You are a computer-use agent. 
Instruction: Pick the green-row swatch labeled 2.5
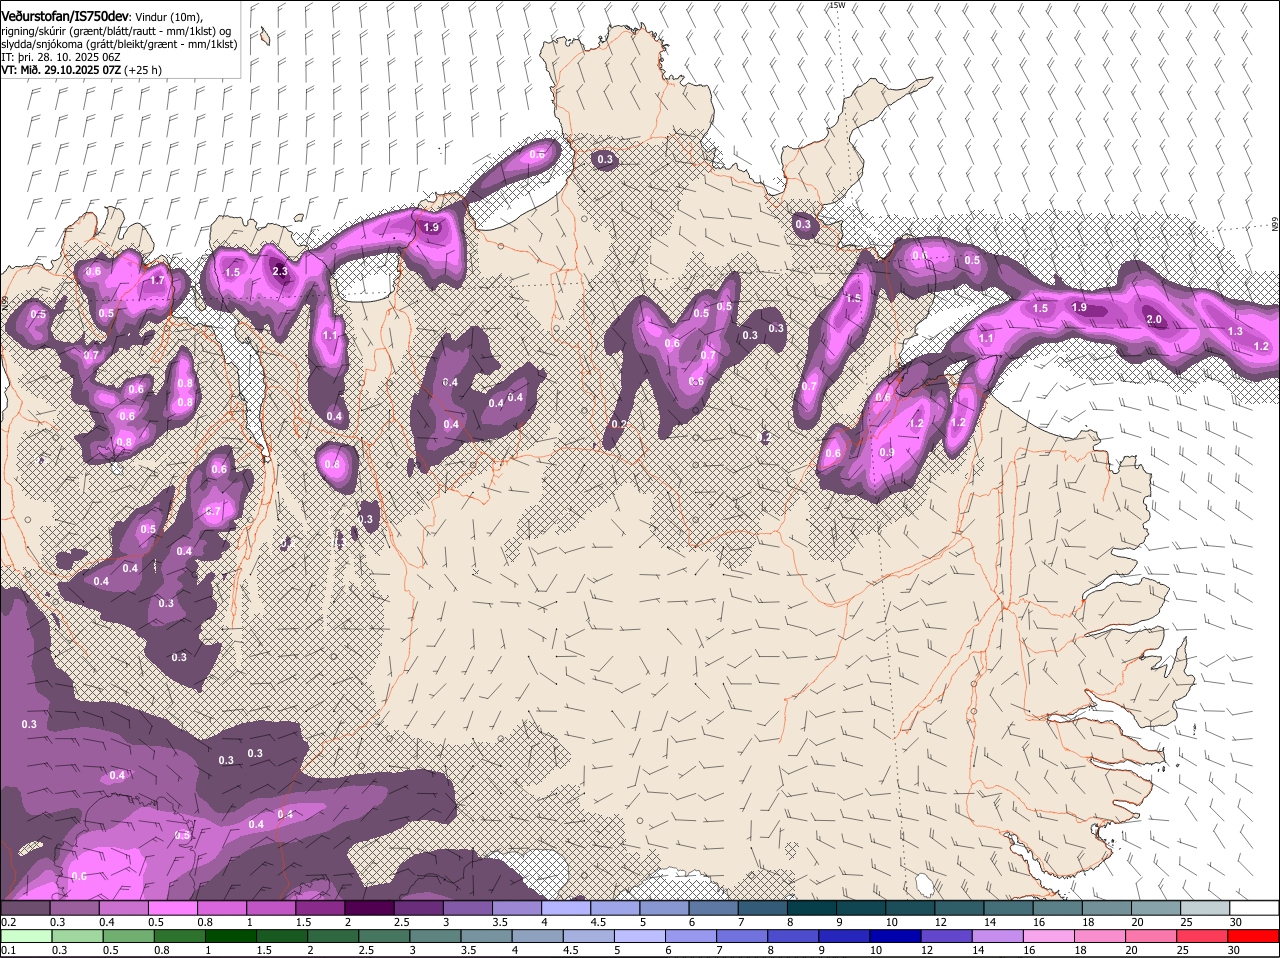coord(385,936)
